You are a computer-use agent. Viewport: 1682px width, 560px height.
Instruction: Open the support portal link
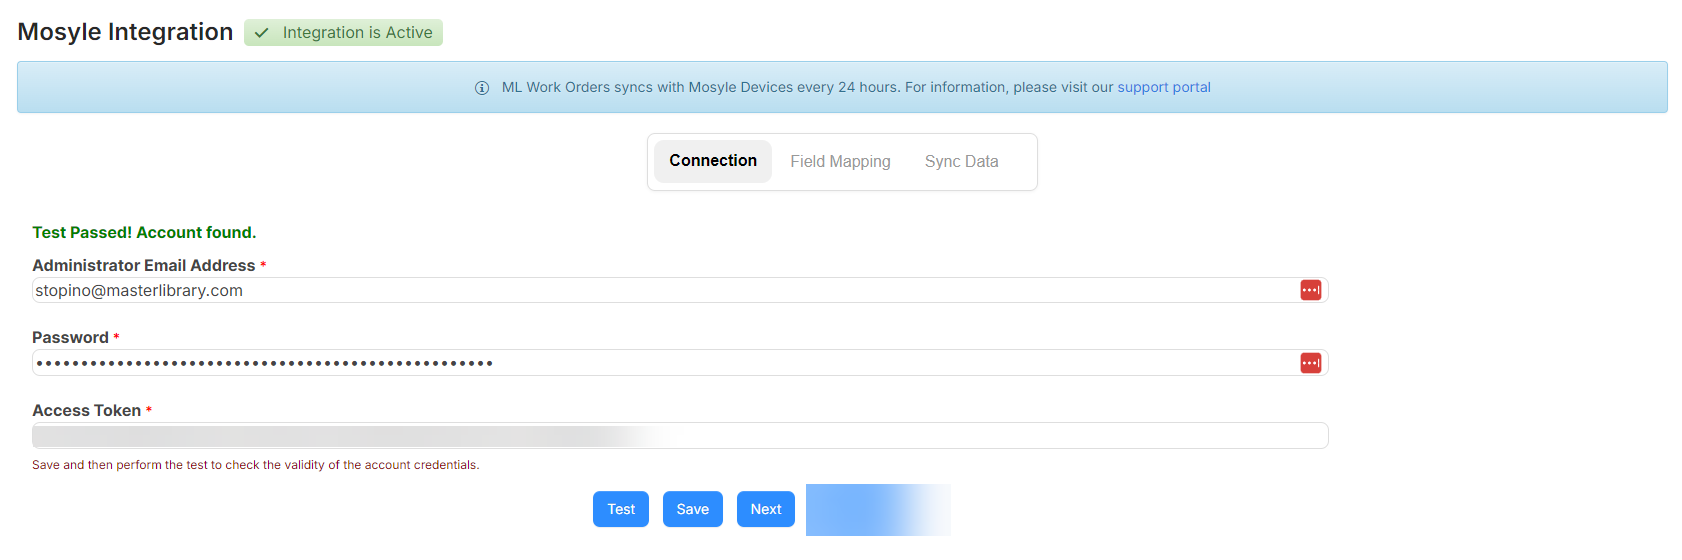tap(1164, 87)
